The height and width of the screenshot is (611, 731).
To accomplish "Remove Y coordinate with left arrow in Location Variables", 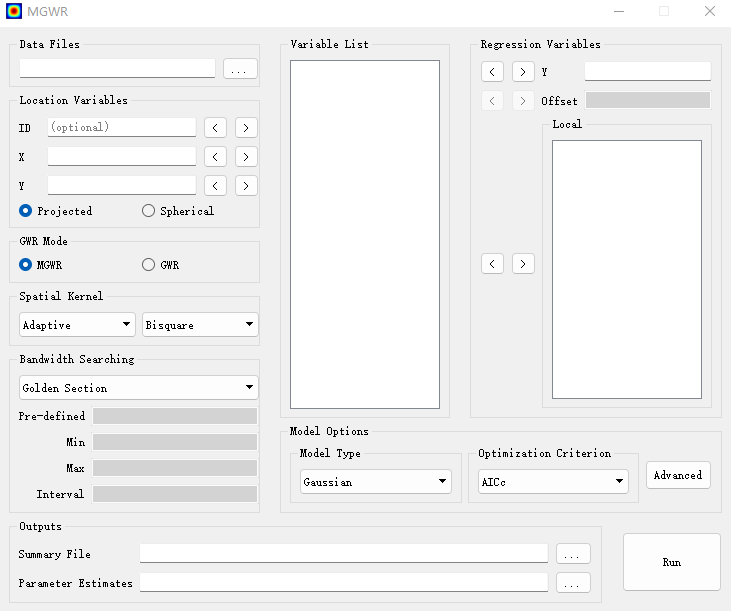I will (215, 185).
